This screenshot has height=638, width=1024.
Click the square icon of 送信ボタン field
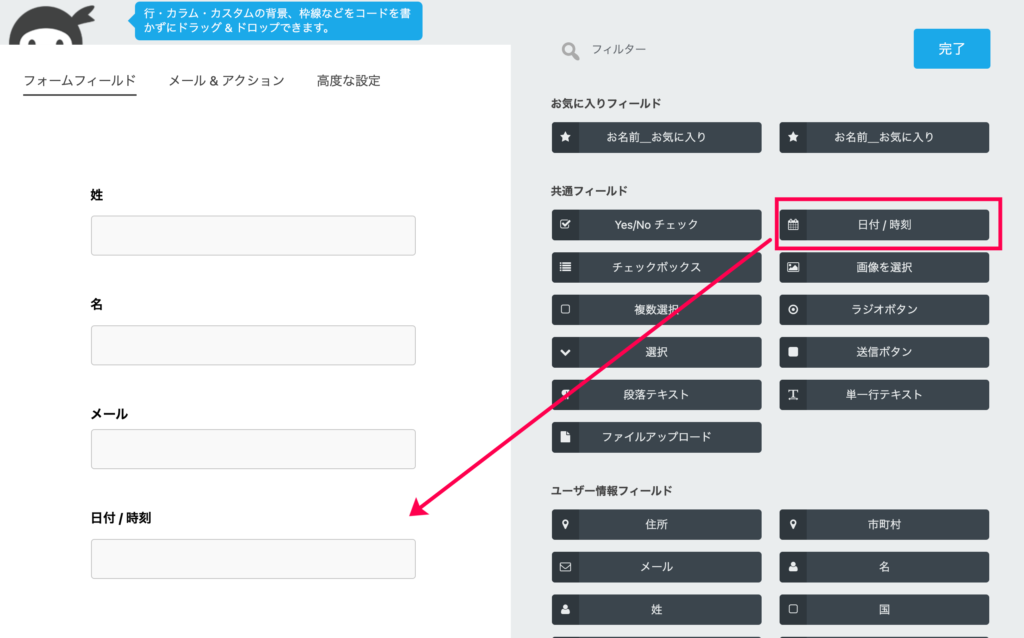793,351
